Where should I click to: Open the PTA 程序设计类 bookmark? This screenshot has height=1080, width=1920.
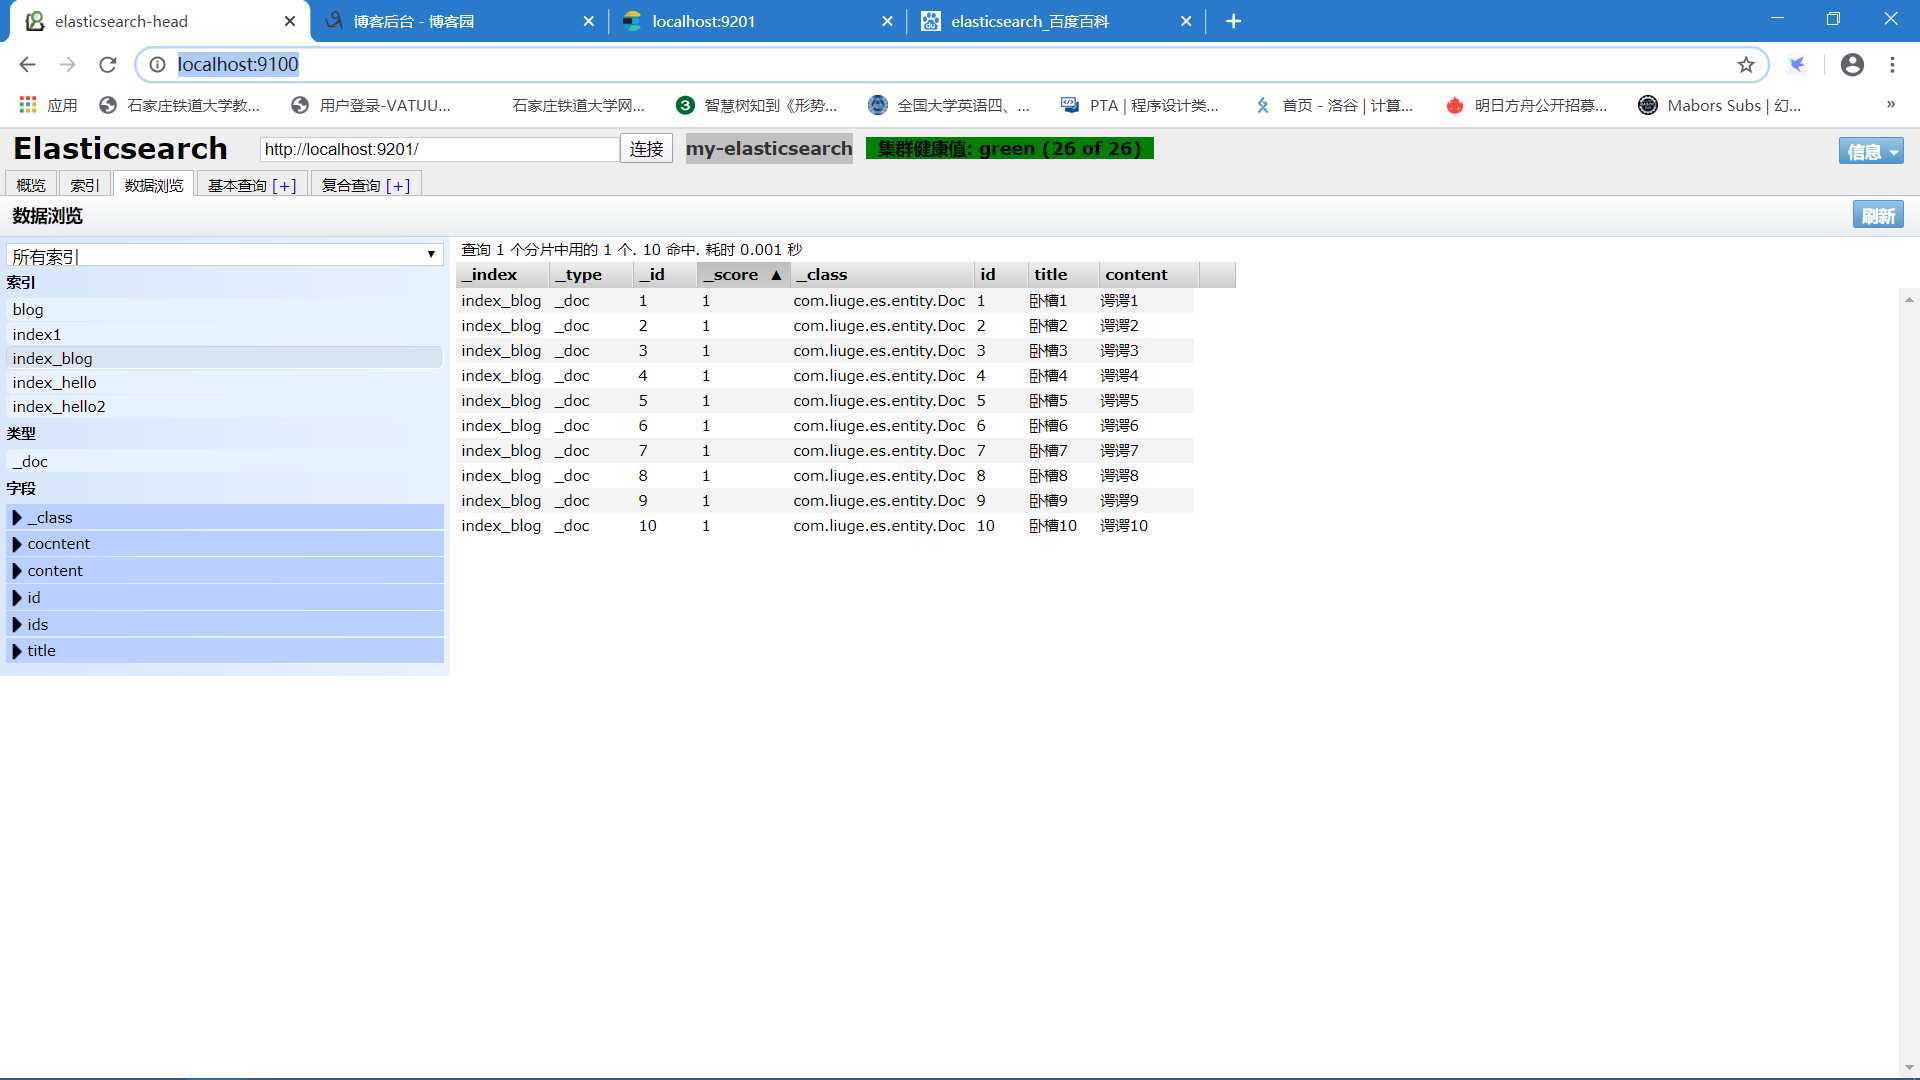pos(1140,105)
